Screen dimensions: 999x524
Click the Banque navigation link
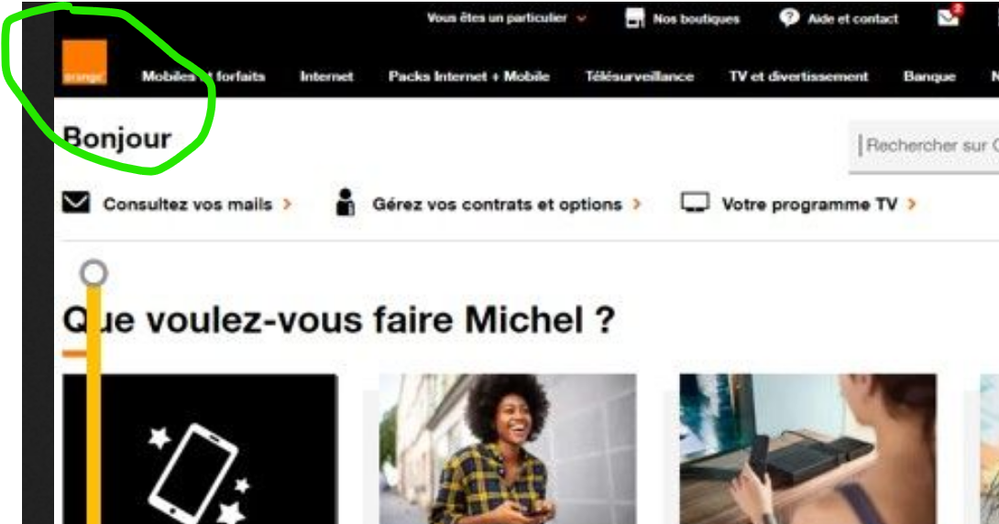[930, 76]
